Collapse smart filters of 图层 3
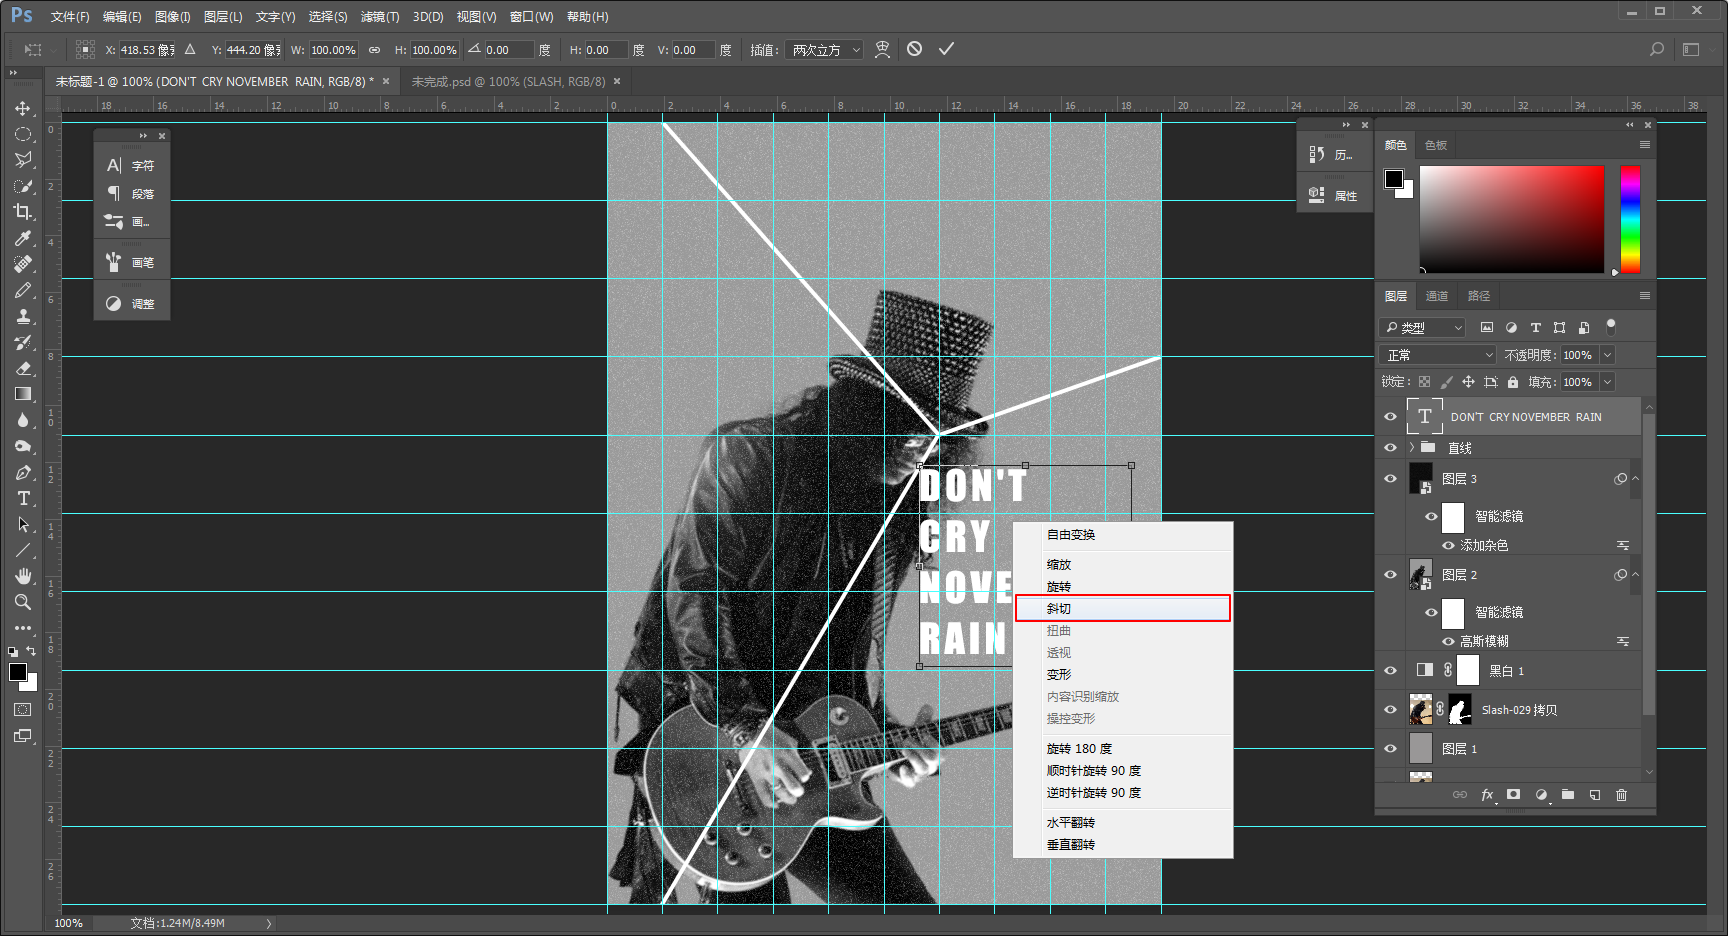The width and height of the screenshot is (1728, 936). pyautogui.click(x=1635, y=479)
